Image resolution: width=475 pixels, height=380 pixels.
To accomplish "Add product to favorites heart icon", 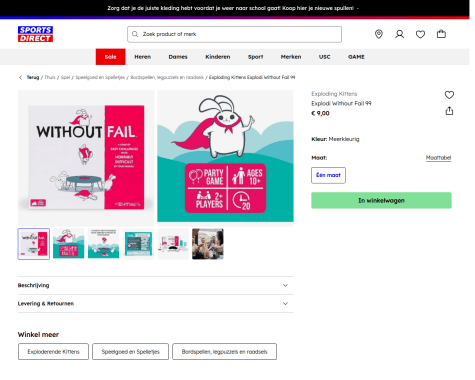I will [449, 95].
